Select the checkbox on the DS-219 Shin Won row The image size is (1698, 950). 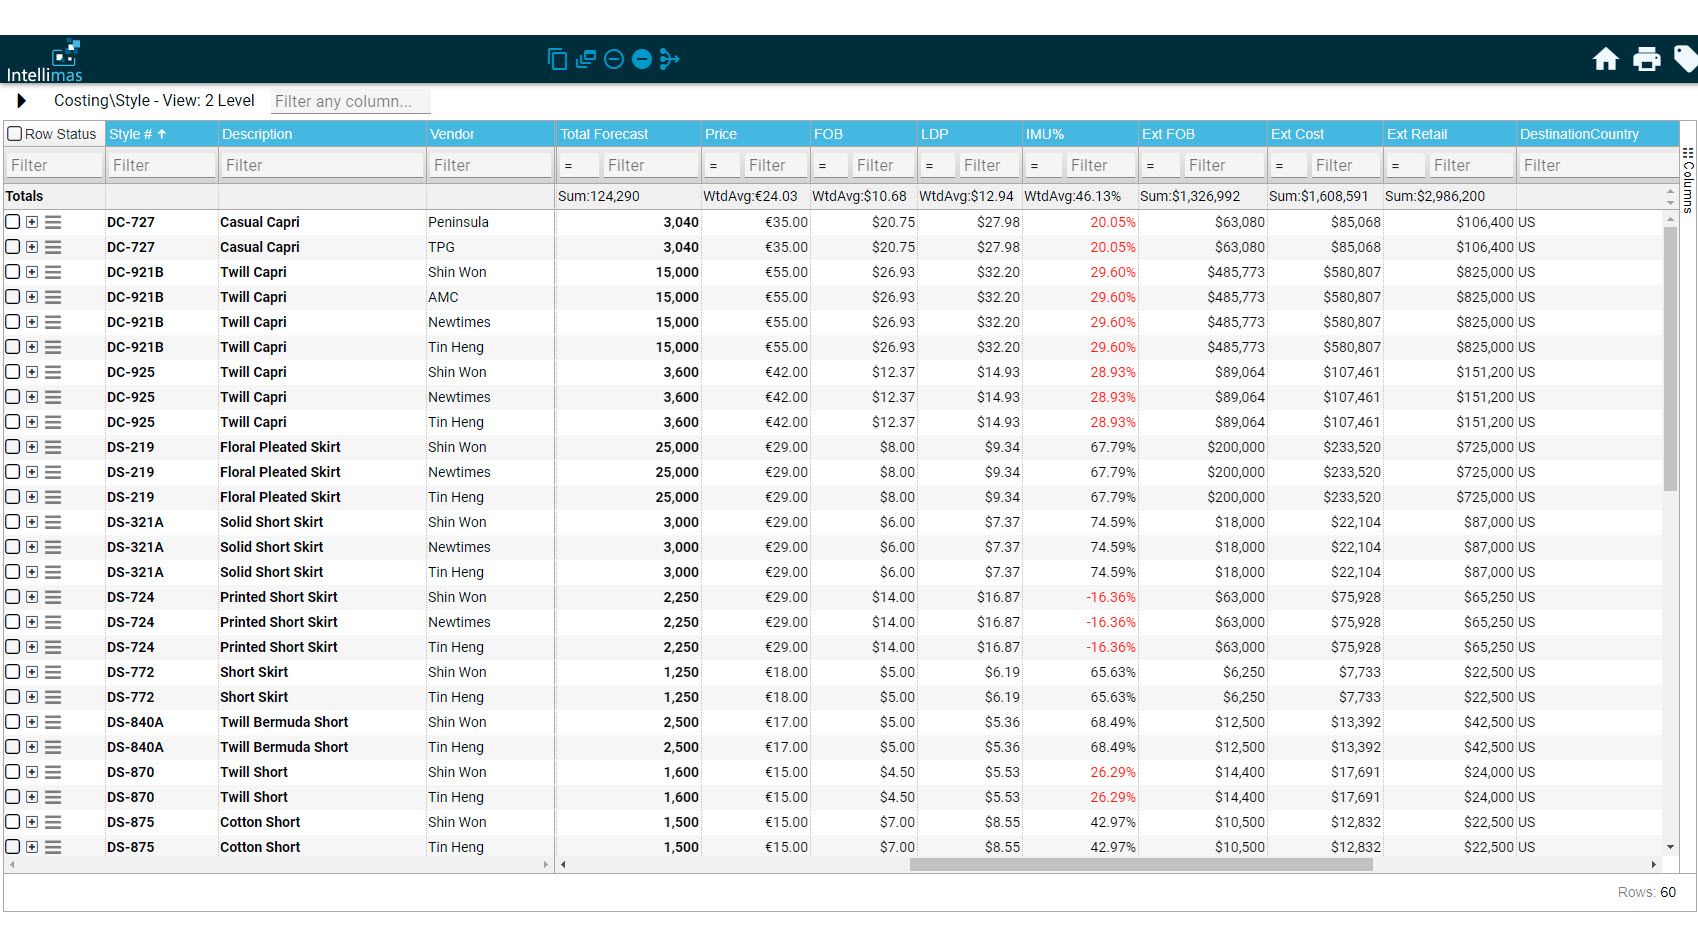(13, 447)
